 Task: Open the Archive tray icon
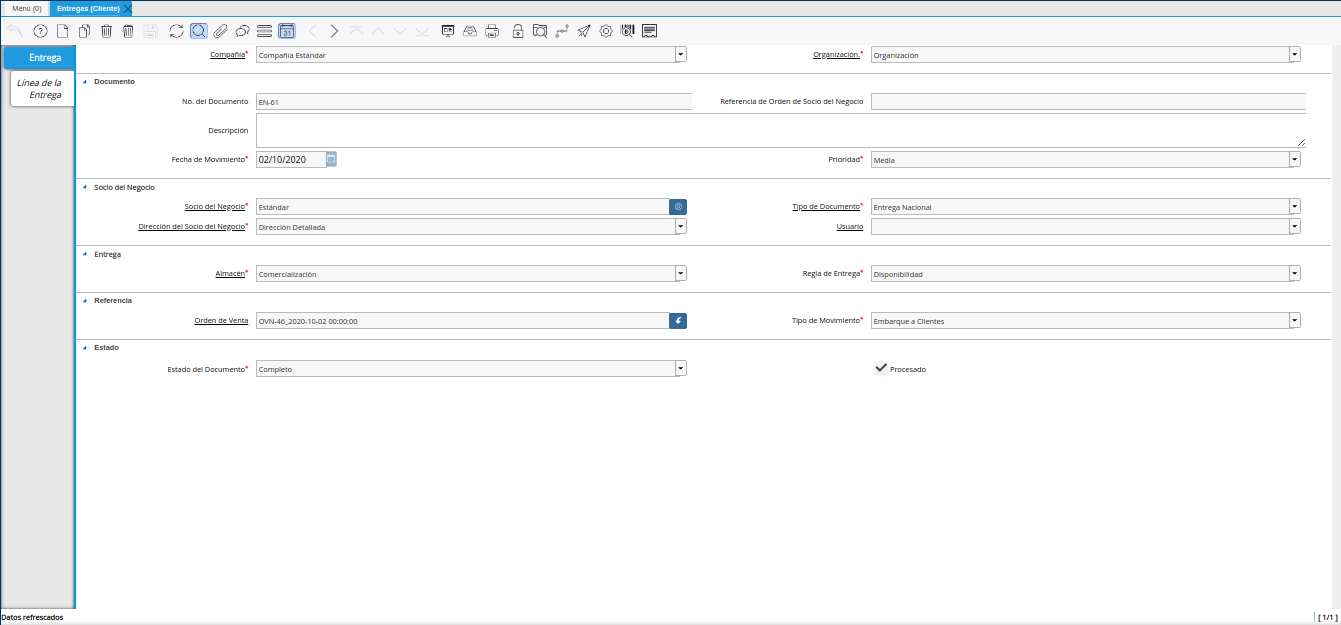click(469, 31)
